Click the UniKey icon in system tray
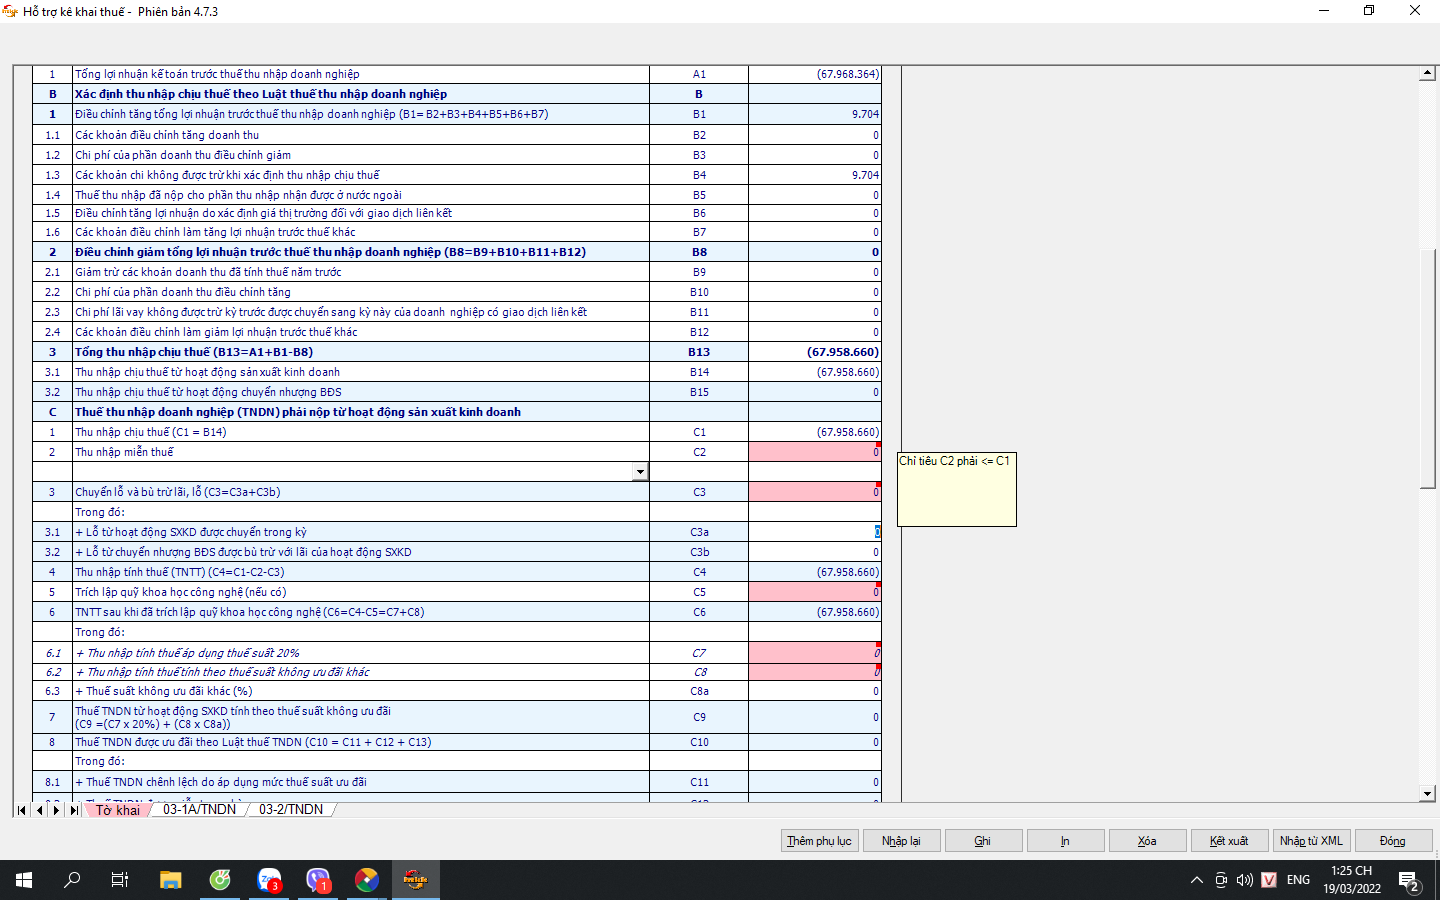1440x900 pixels. pos(1269,880)
